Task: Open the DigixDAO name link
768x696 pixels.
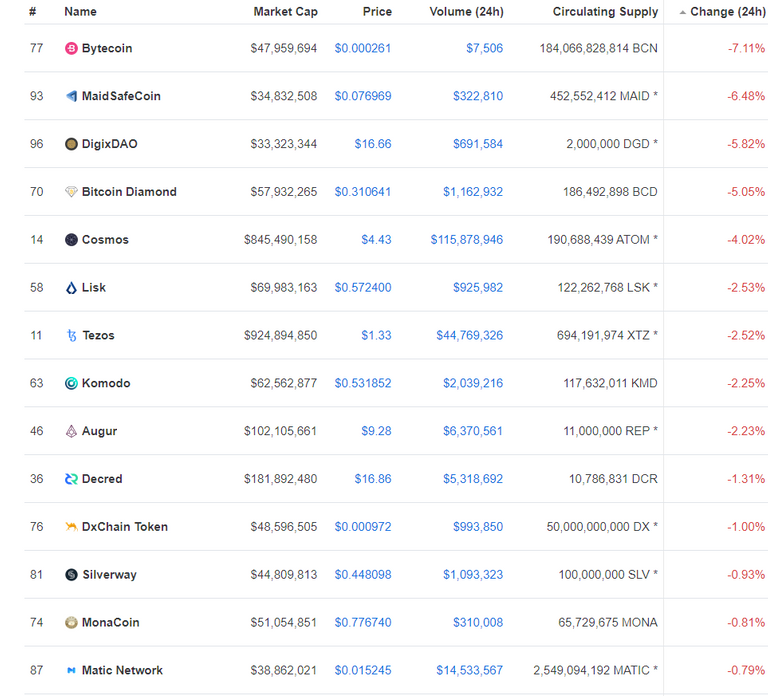Action: (110, 144)
